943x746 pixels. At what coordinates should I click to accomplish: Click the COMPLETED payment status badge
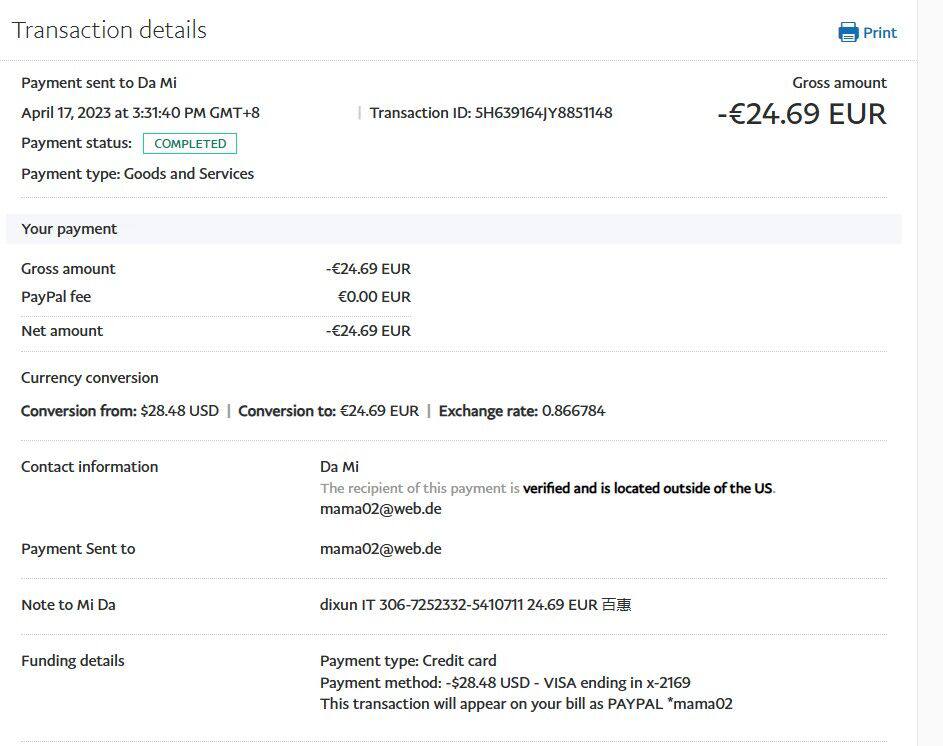point(190,143)
